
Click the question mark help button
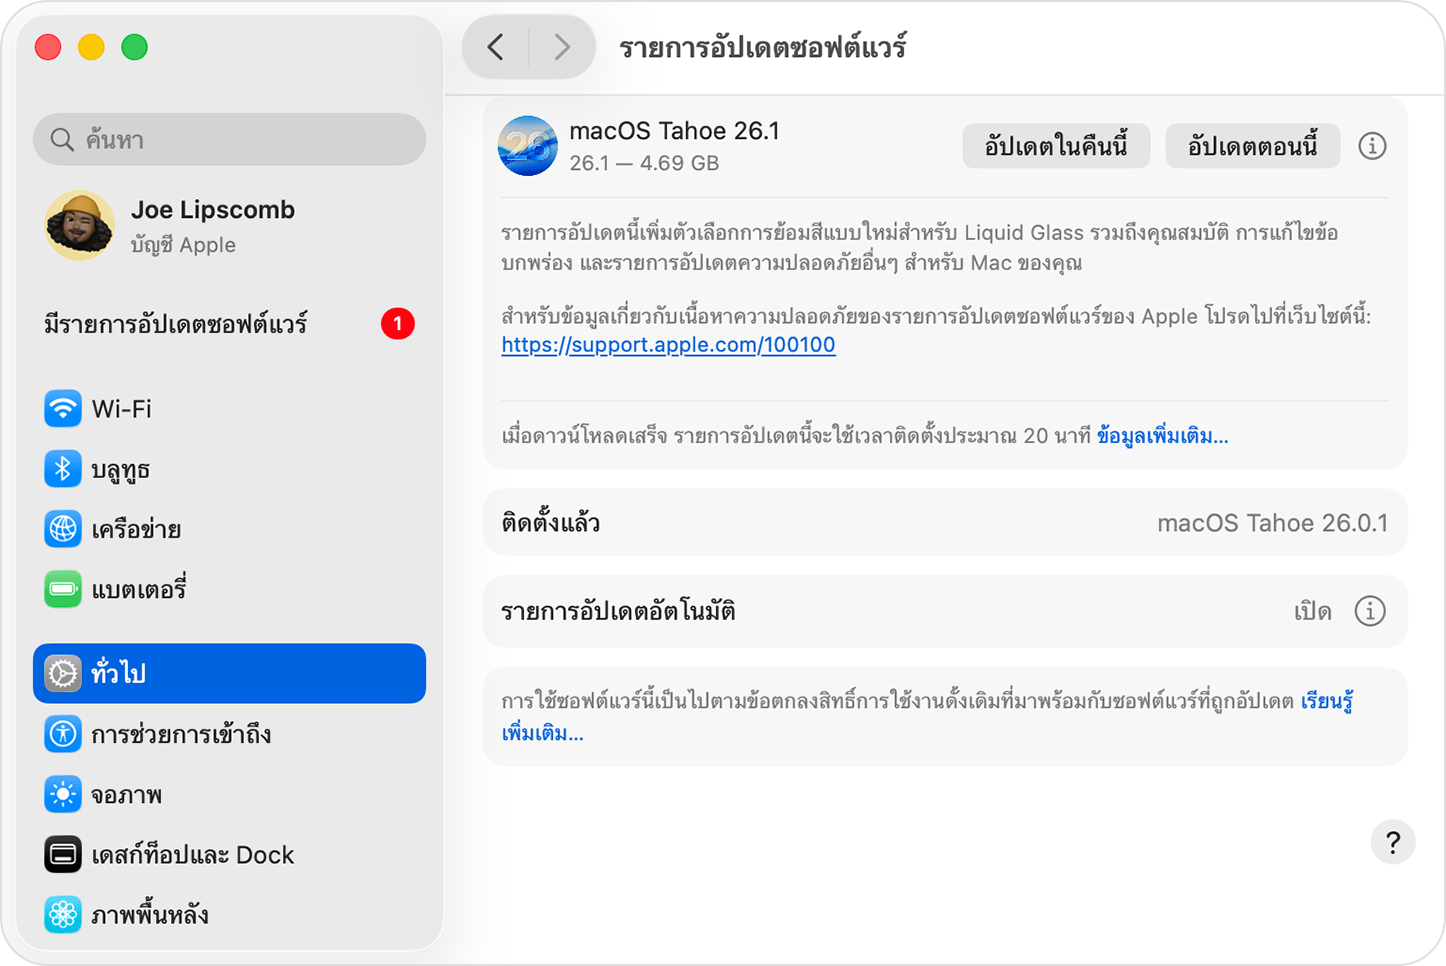pyautogui.click(x=1392, y=842)
